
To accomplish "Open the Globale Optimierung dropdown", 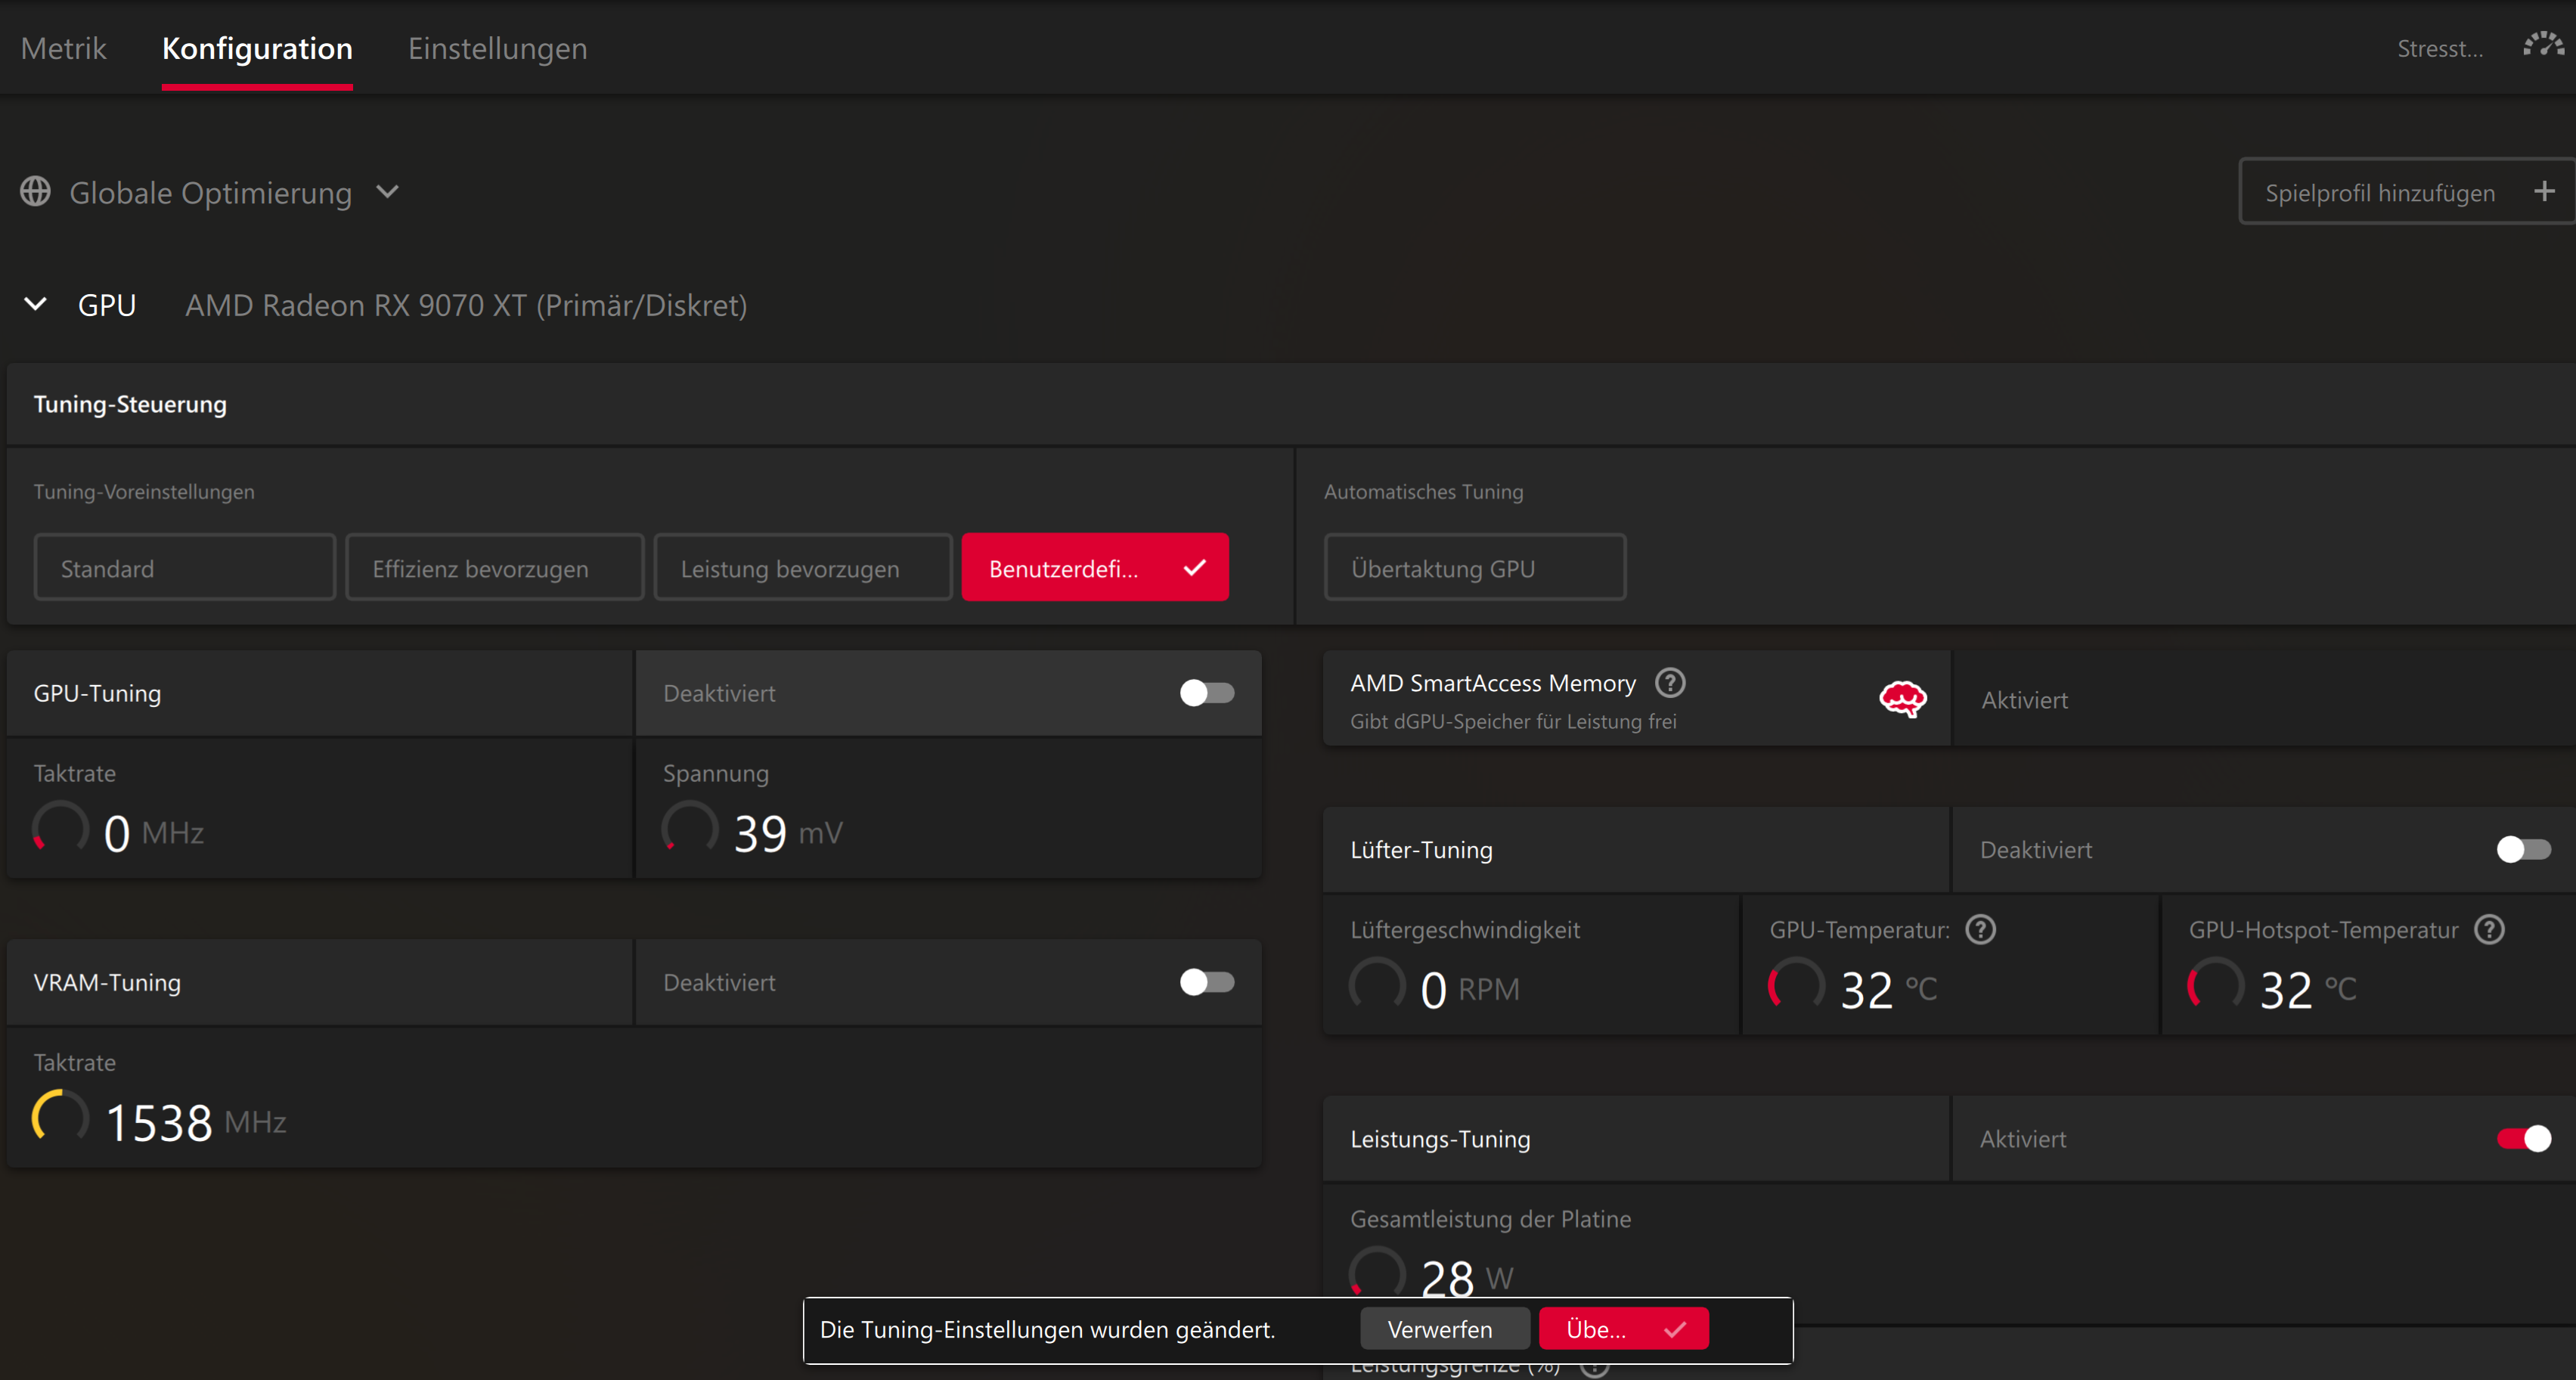I will pyautogui.click(x=388, y=192).
